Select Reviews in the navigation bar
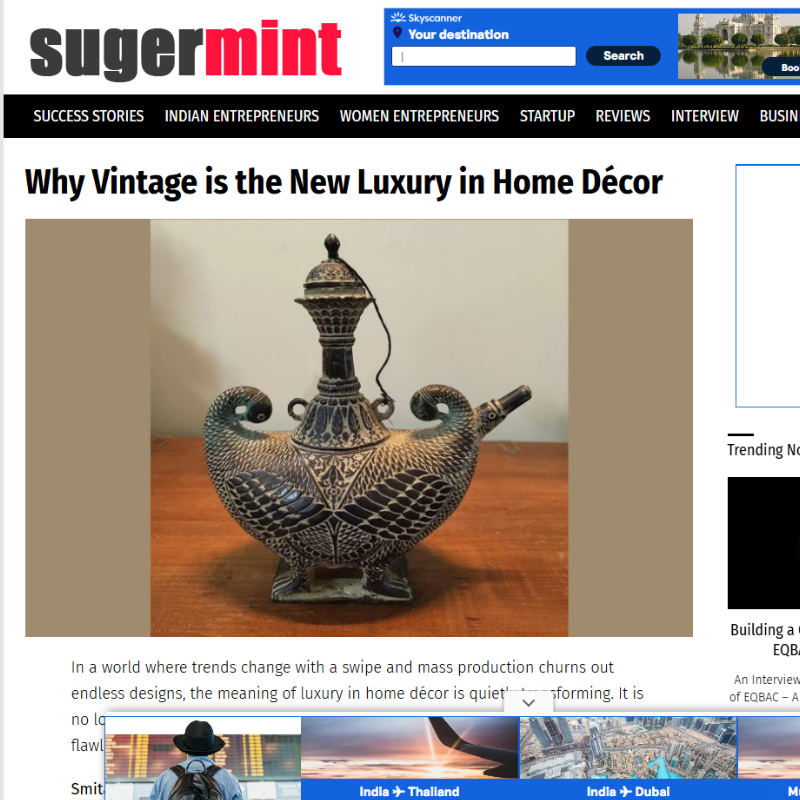 [x=623, y=116]
